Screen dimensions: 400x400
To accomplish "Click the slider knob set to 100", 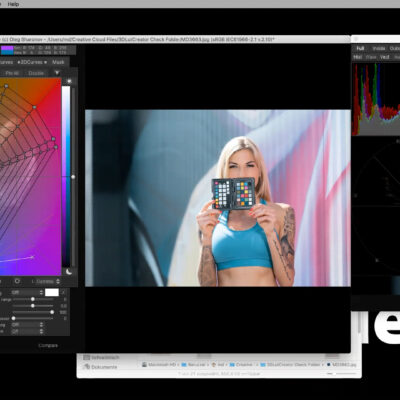I will 52,312.
